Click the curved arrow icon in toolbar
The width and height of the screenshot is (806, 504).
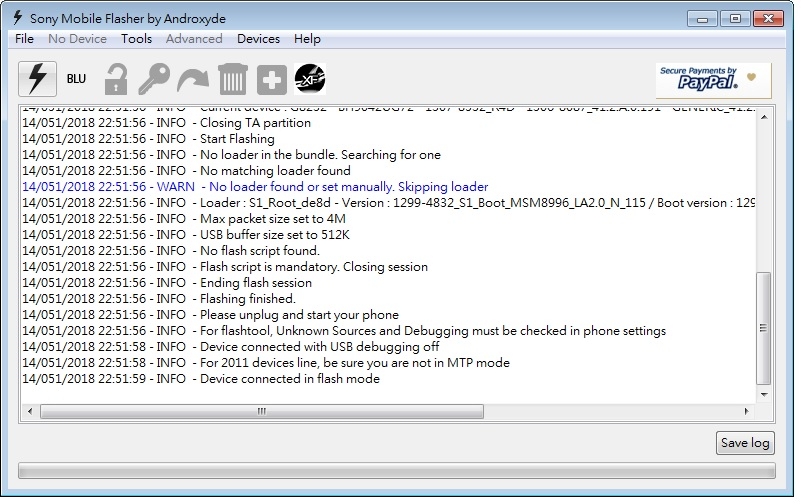click(x=193, y=81)
